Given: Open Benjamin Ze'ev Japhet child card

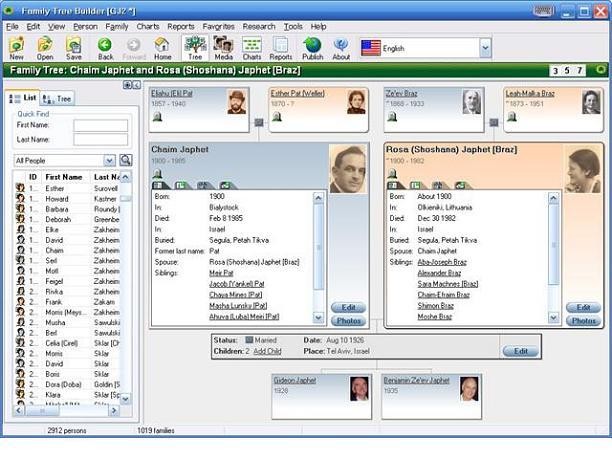Looking at the screenshot, I should [431, 396].
